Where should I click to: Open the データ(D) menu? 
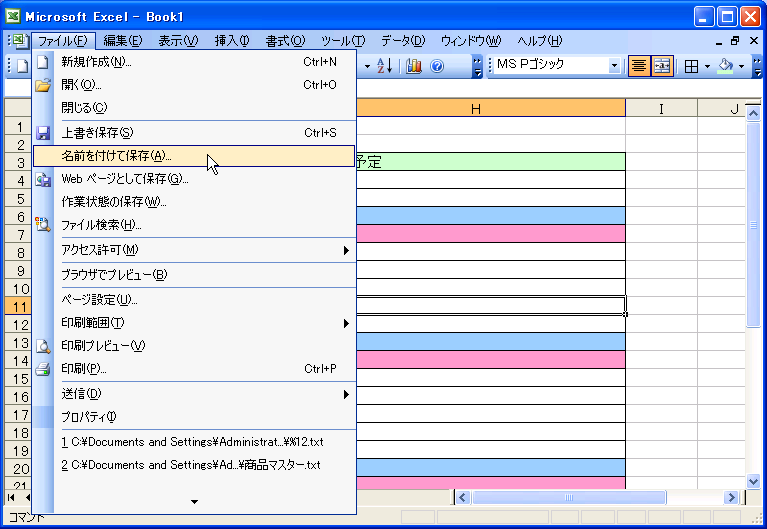point(403,41)
